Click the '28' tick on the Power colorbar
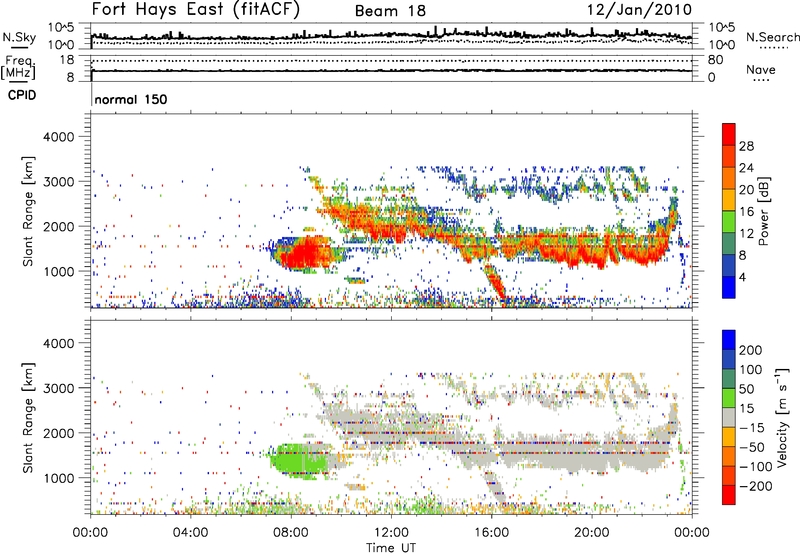 (746, 146)
